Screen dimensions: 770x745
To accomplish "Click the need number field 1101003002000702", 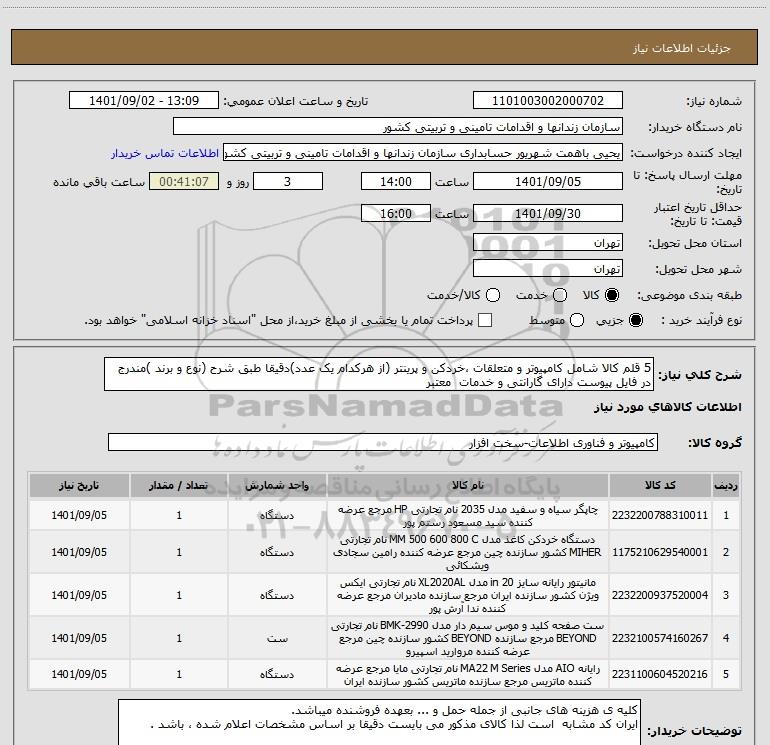I will pos(548,101).
